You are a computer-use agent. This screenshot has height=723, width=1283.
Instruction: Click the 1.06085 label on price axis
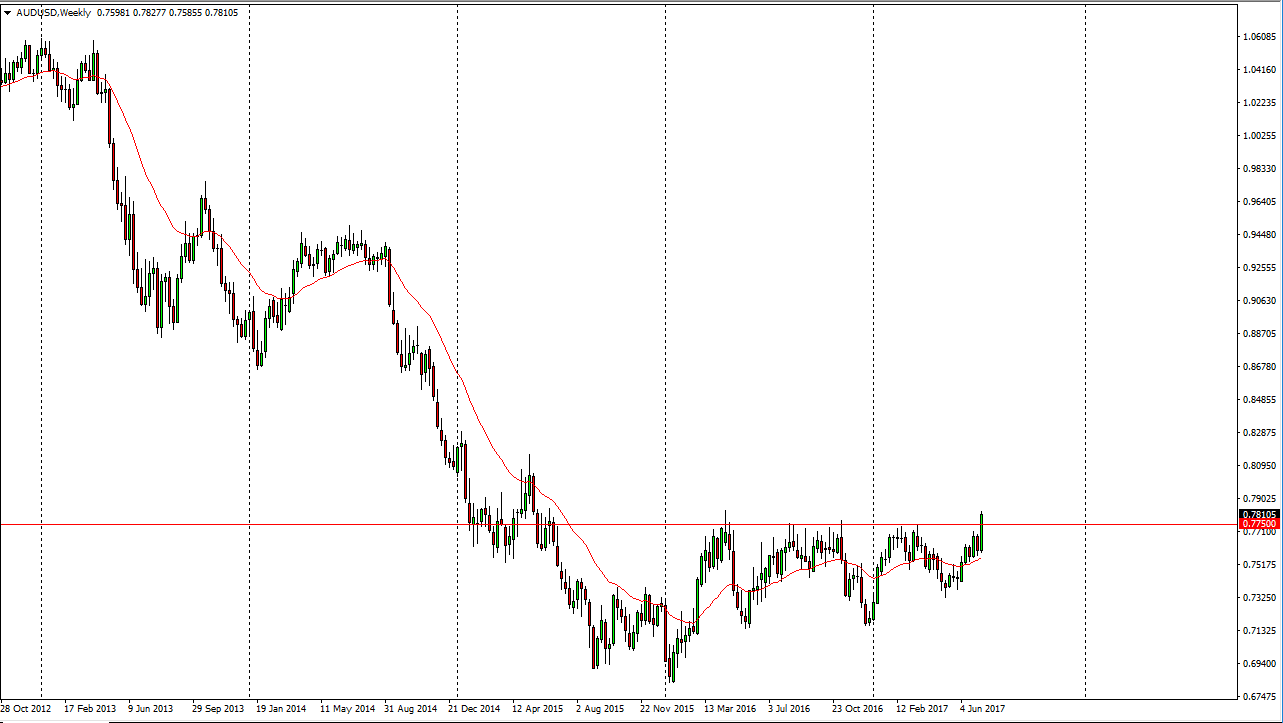click(1257, 37)
